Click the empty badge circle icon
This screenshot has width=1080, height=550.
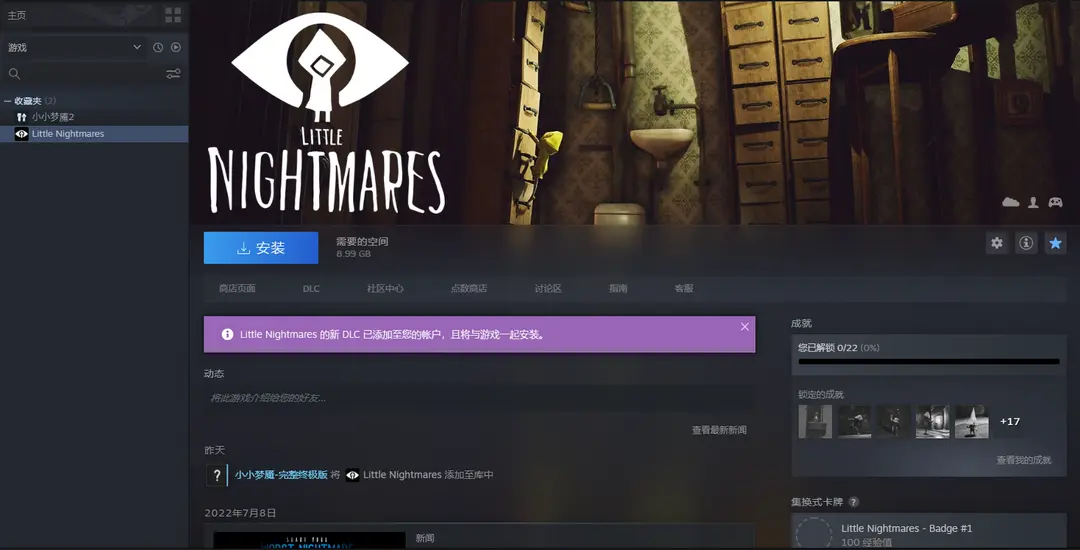click(x=814, y=534)
